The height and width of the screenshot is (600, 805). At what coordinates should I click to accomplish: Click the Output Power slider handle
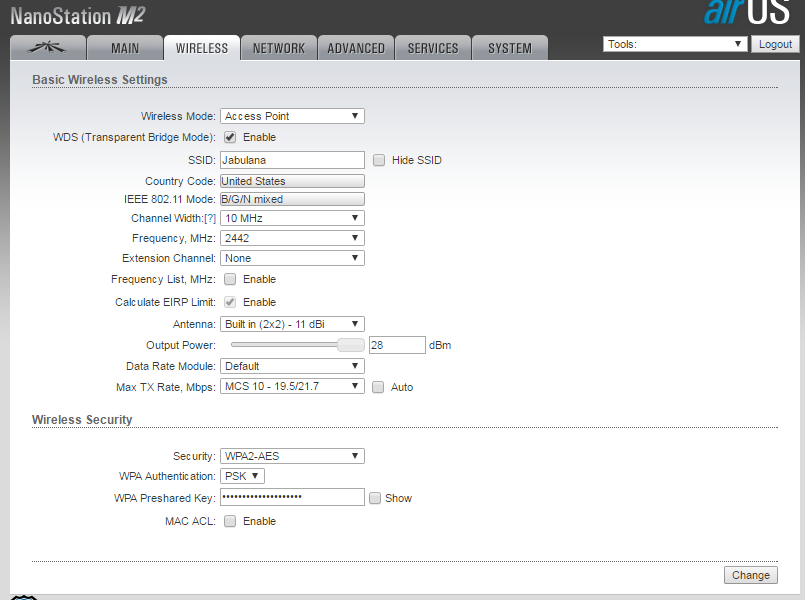(351, 345)
